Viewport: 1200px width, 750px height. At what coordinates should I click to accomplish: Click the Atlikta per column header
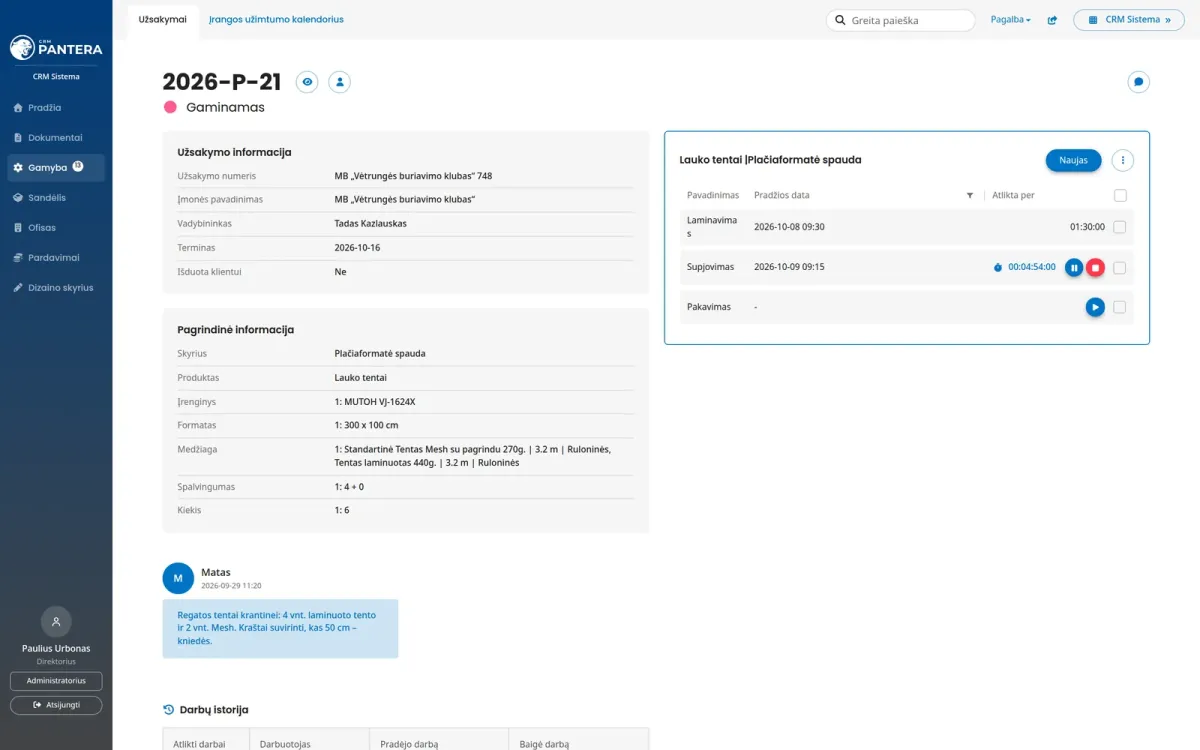click(x=1013, y=195)
